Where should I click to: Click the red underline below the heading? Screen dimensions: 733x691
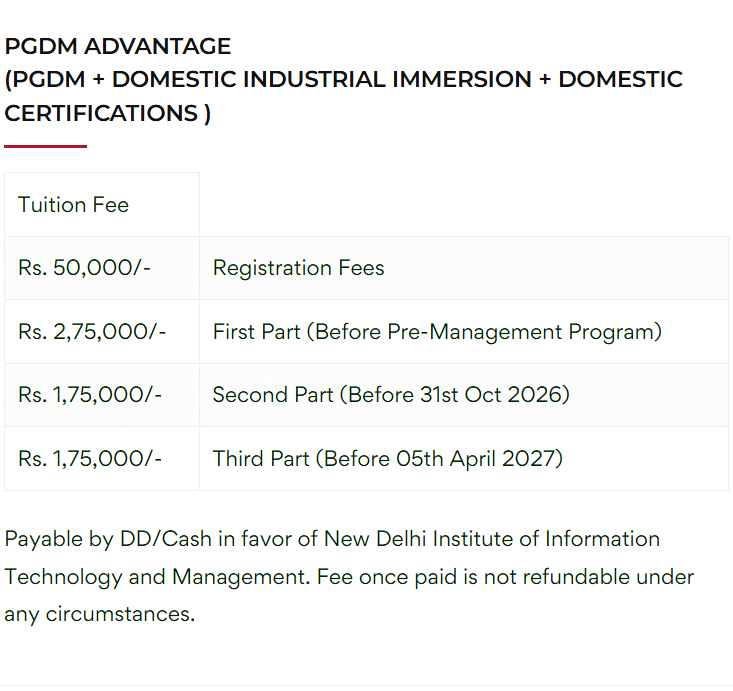45,146
